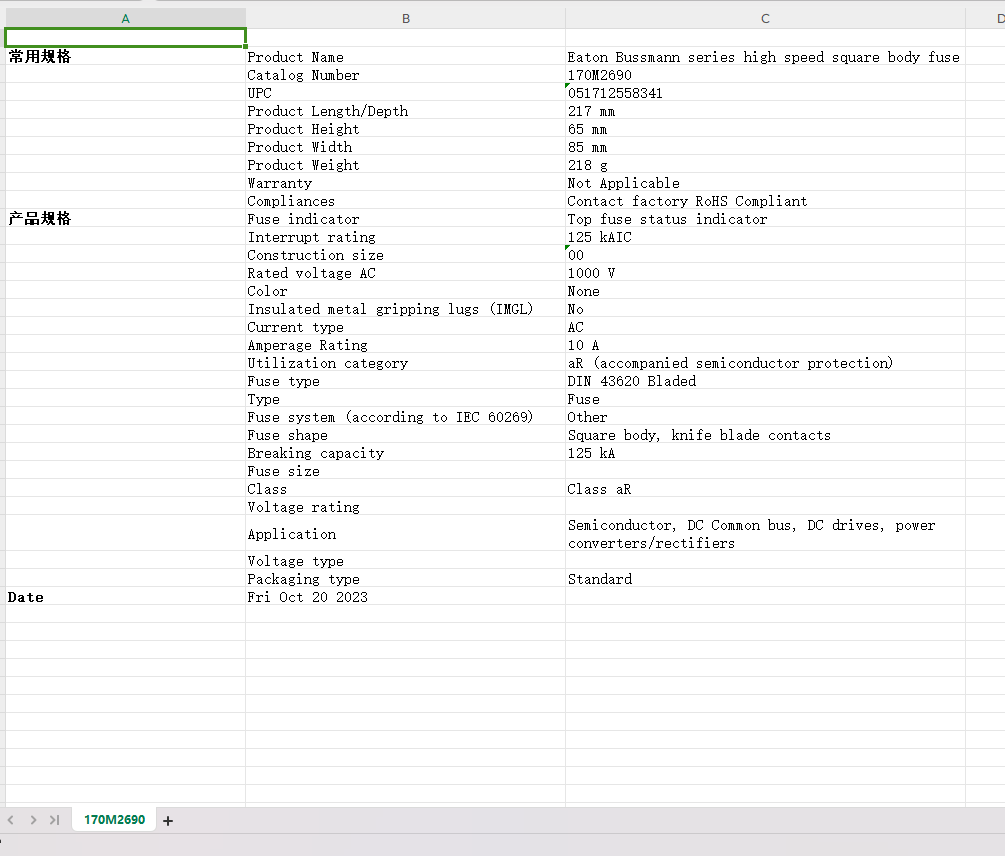The image size is (1005, 856).
Task: Select aR accompanied semiconductor protection cell
Action: (765, 363)
